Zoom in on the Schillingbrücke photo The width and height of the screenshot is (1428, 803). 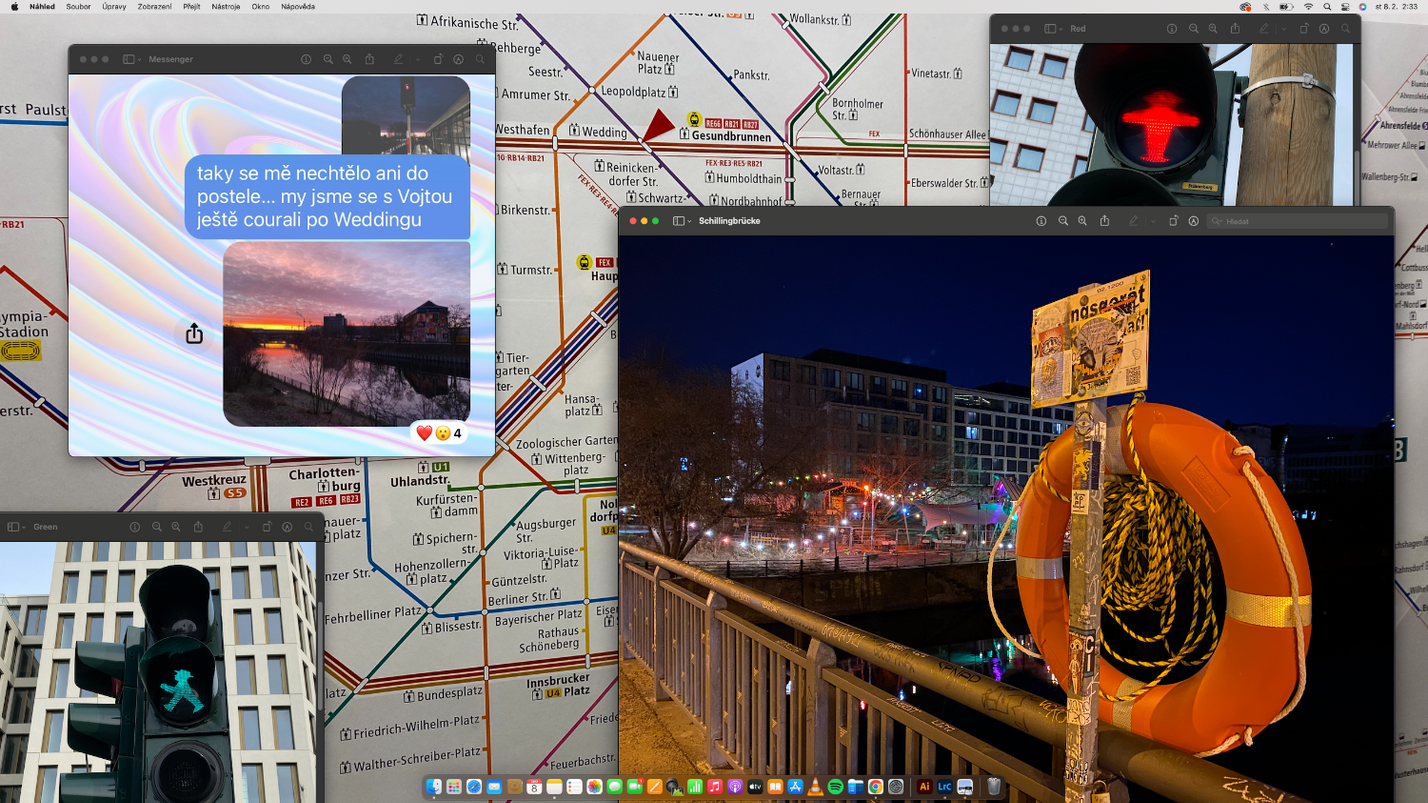coord(1082,221)
